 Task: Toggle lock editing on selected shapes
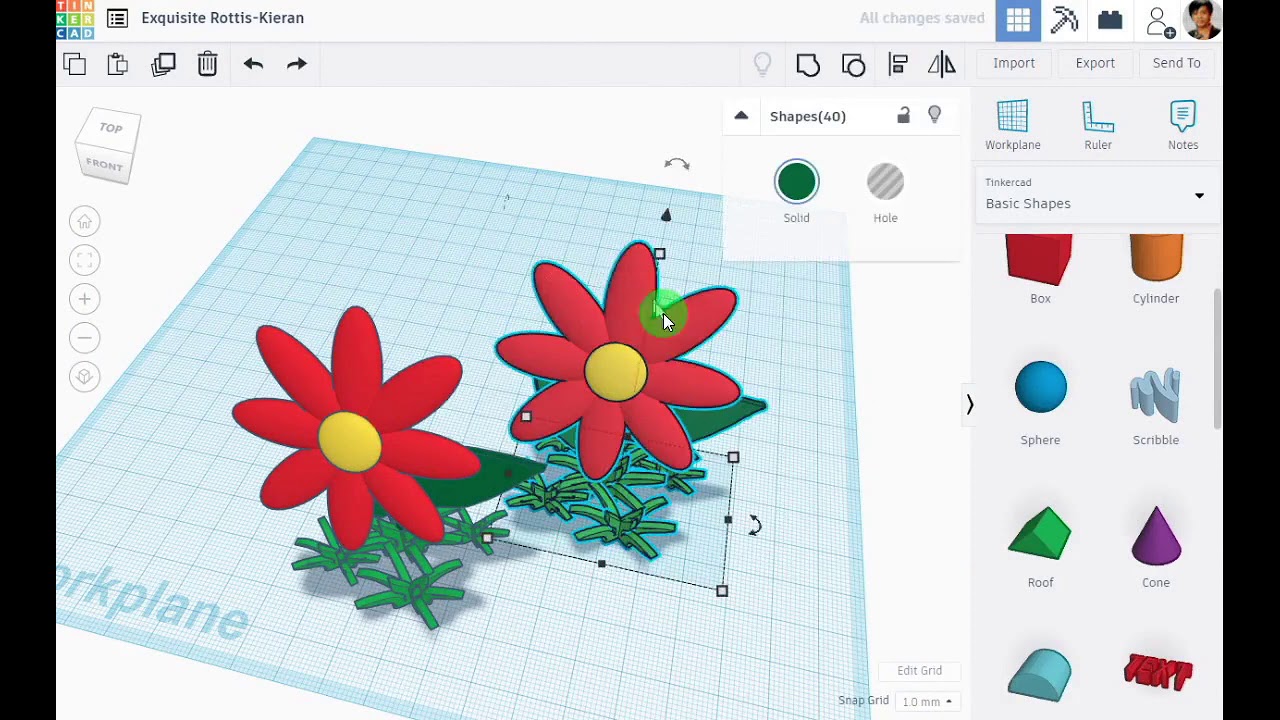[x=903, y=116]
